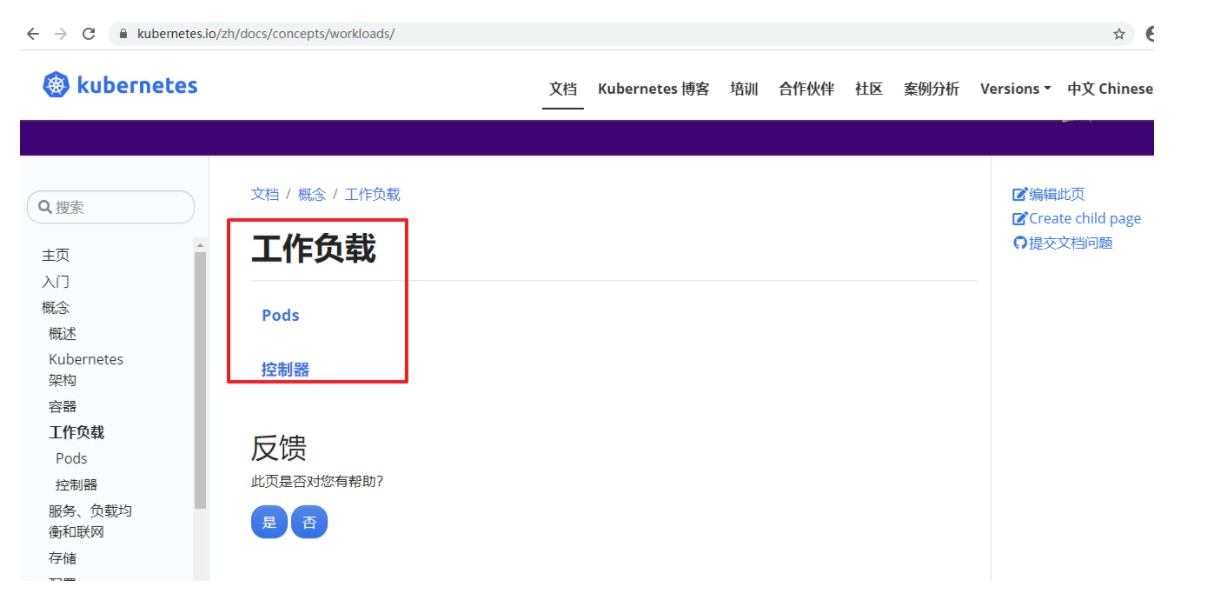
Task: Click the 概念 breadcrumb link
Action: [x=312, y=194]
